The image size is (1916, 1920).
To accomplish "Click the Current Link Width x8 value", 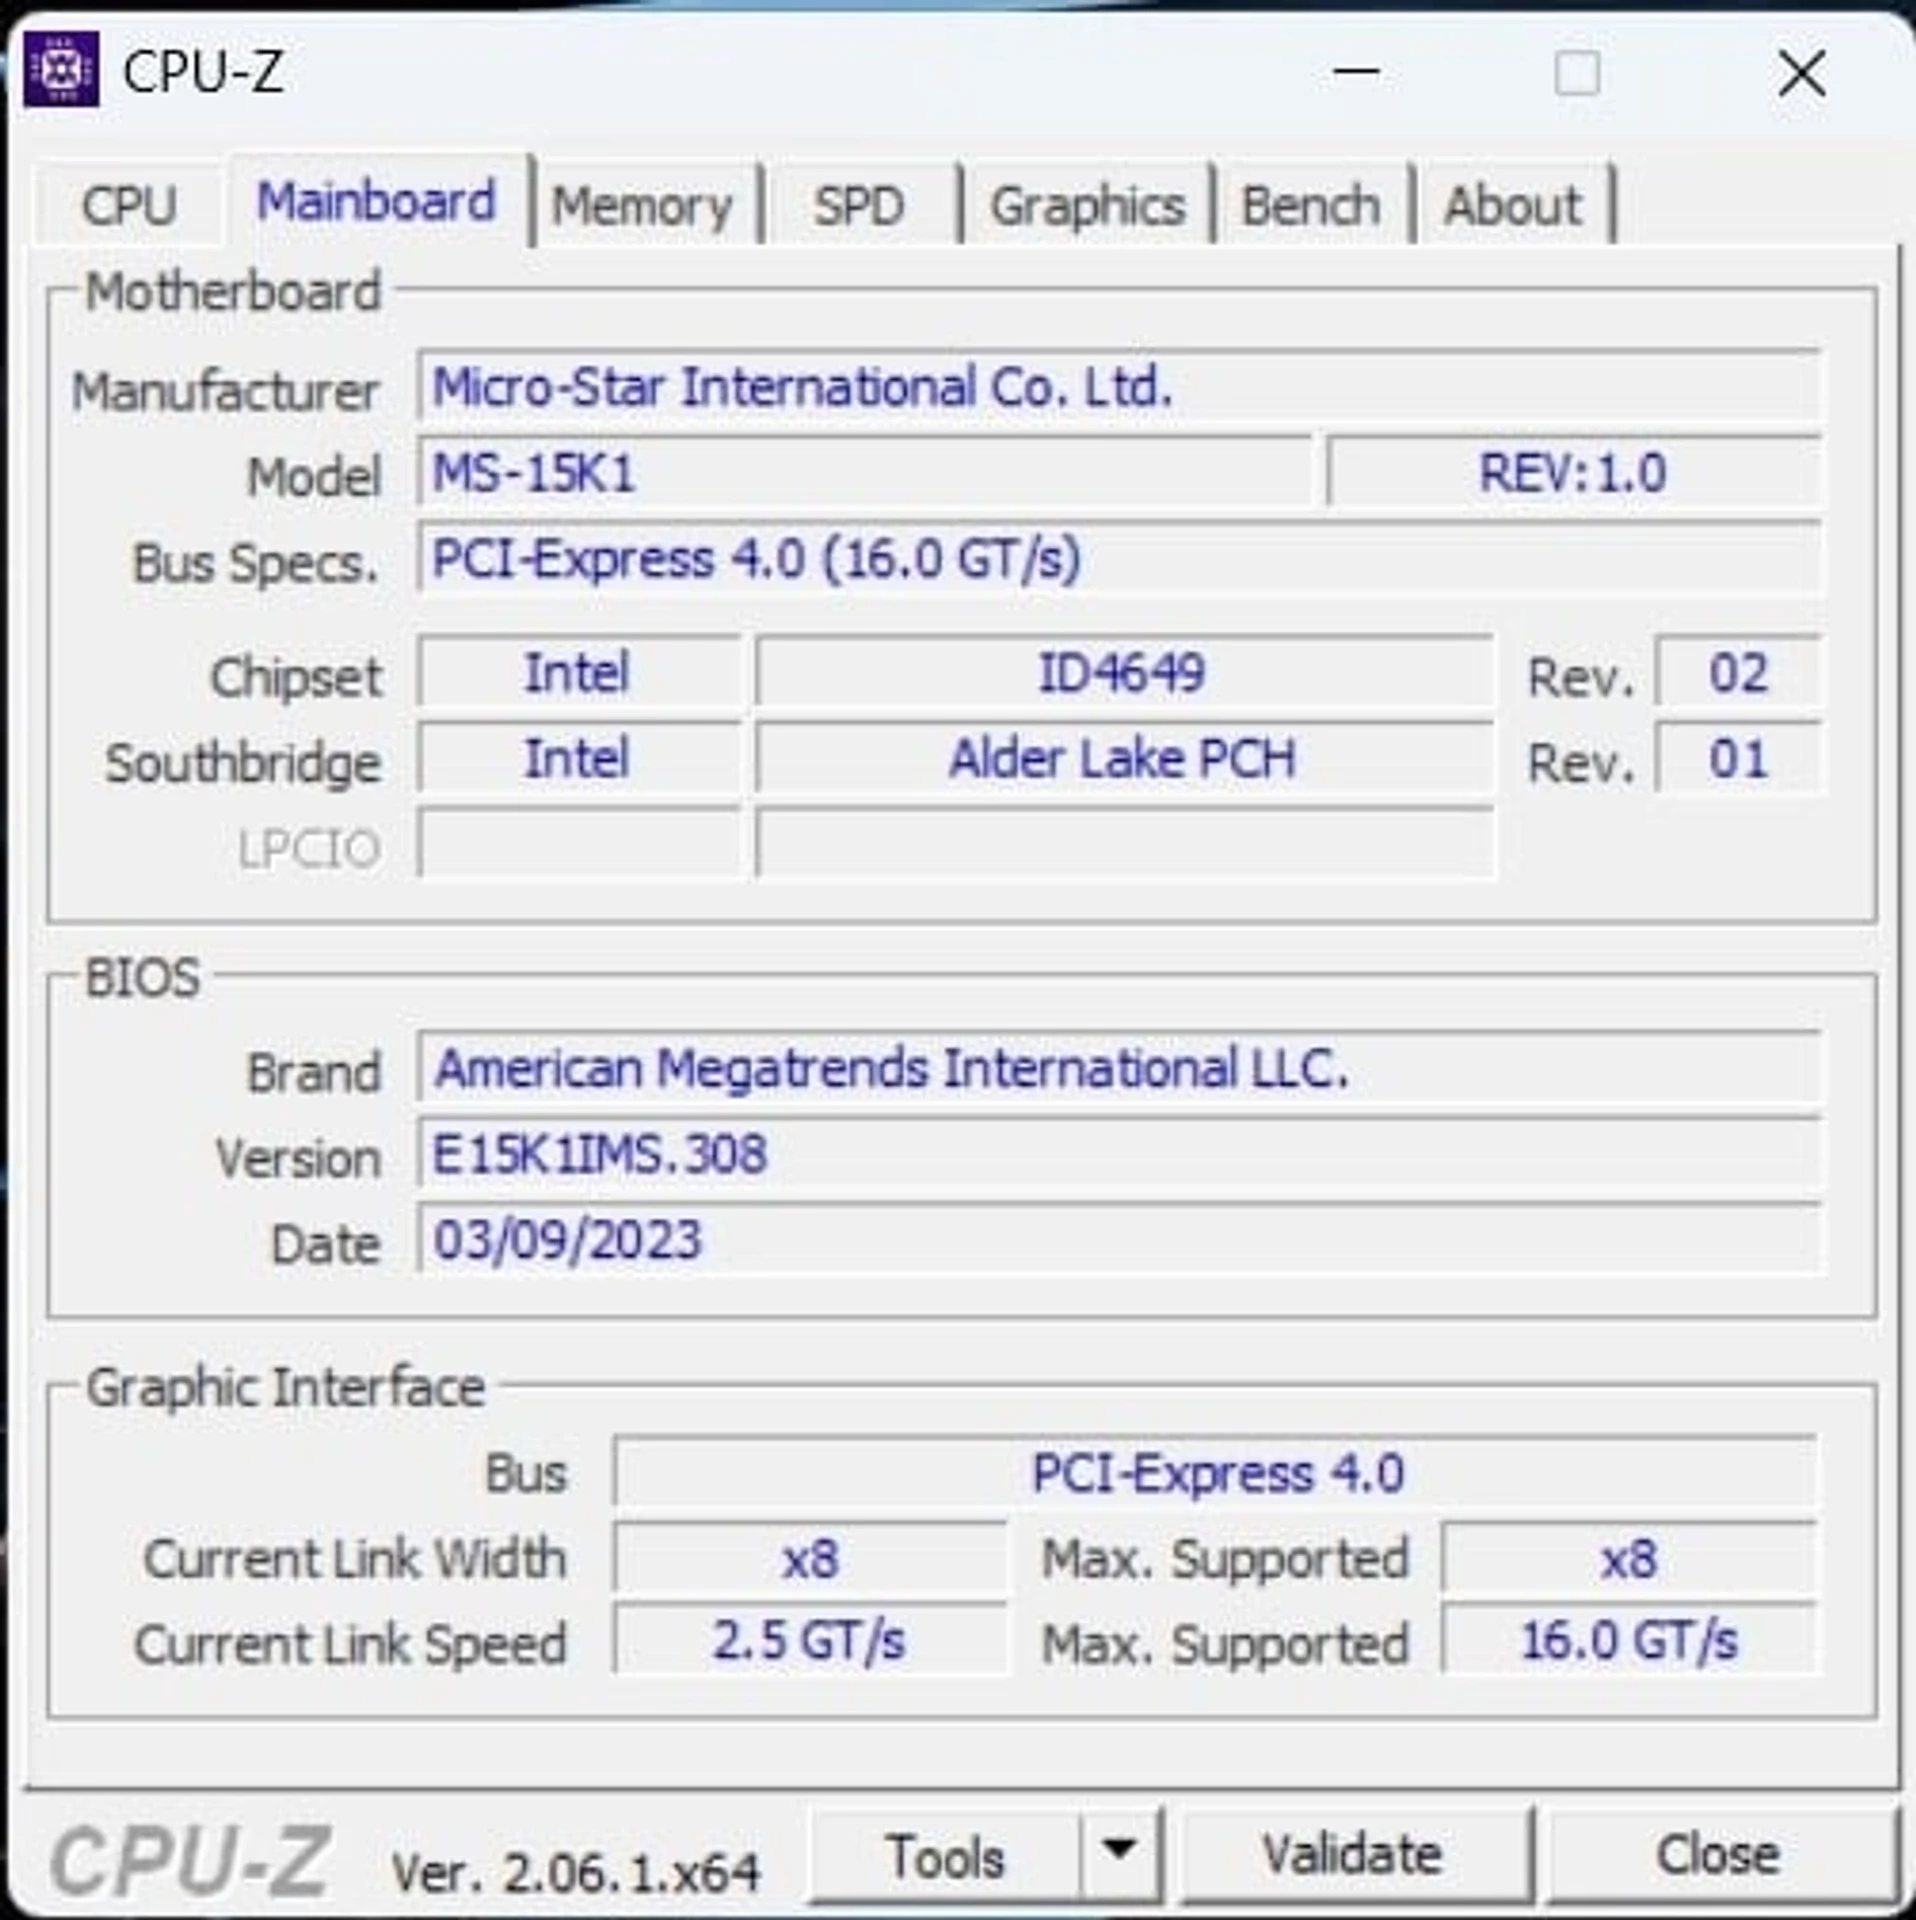I will [810, 1558].
